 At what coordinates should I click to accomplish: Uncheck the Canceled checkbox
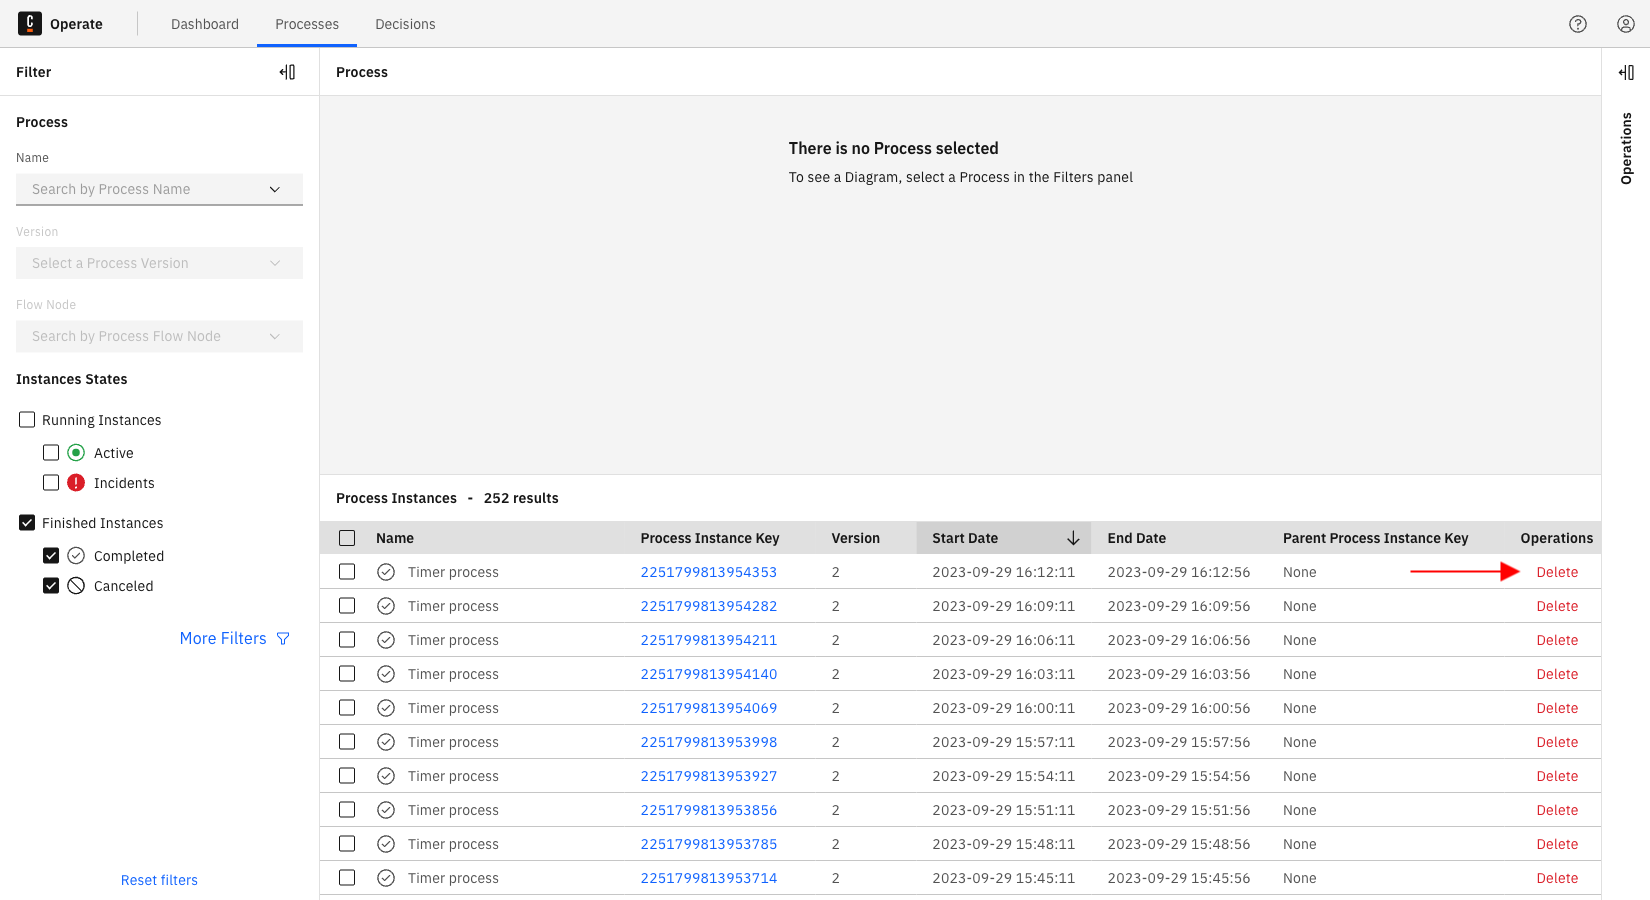(51, 586)
